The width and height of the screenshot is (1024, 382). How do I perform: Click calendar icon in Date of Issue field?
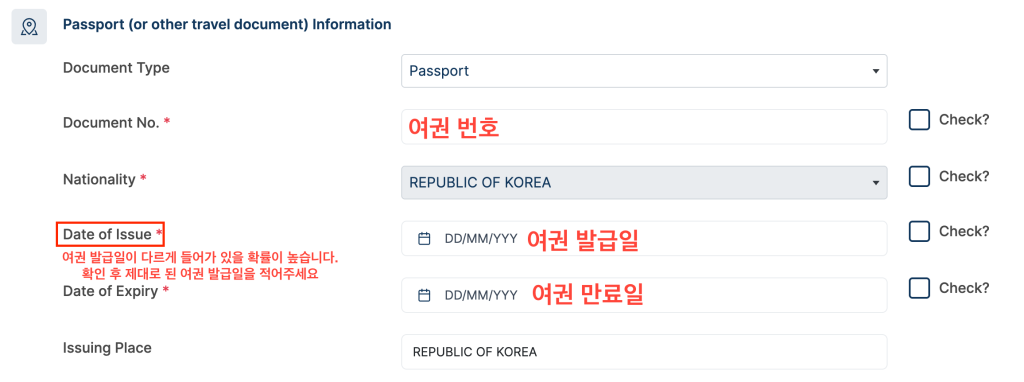pos(424,239)
